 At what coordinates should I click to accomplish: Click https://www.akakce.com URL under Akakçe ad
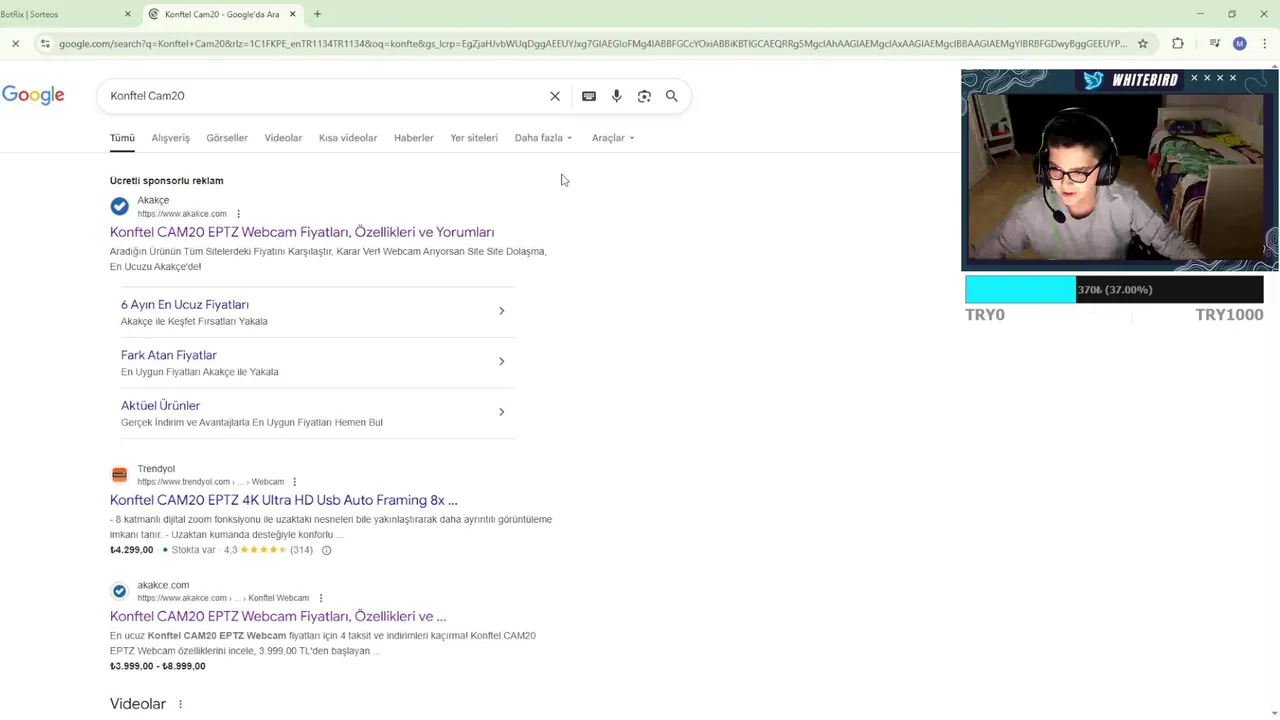pyautogui.click(x=182, y=214)
